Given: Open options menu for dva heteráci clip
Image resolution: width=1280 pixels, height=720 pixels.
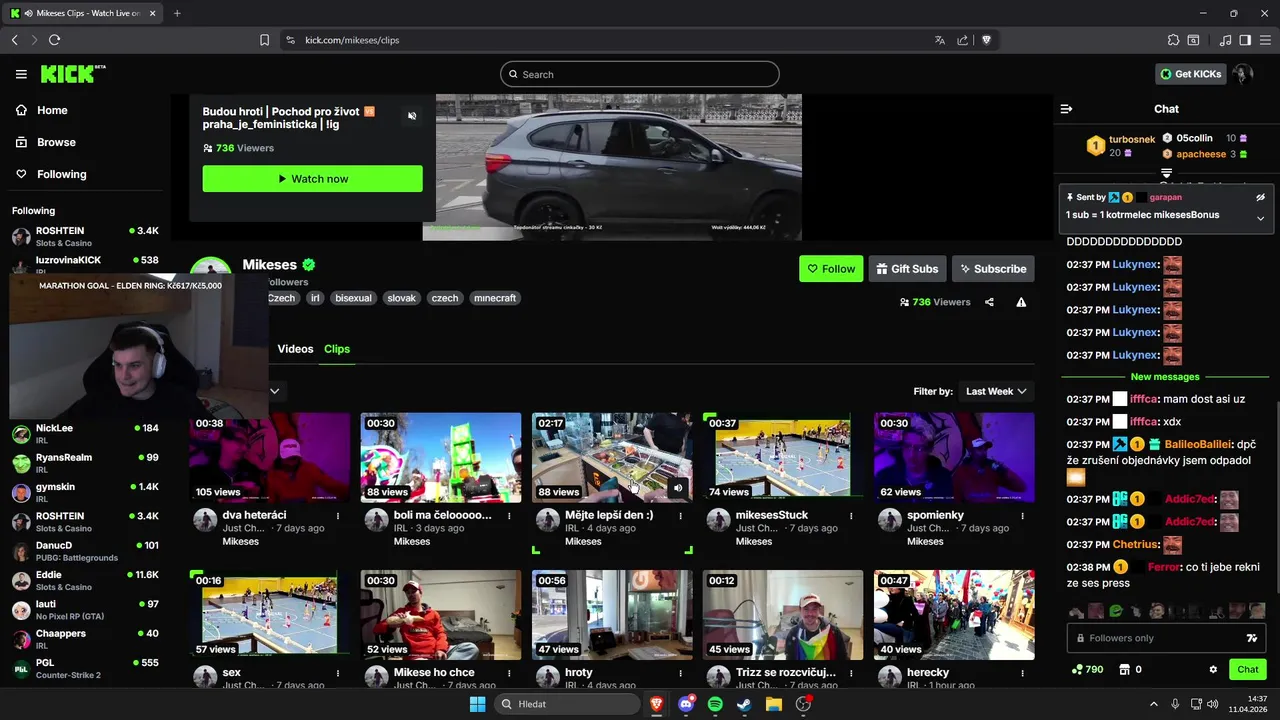Looking at the screenshot, I should click(338, 516).
